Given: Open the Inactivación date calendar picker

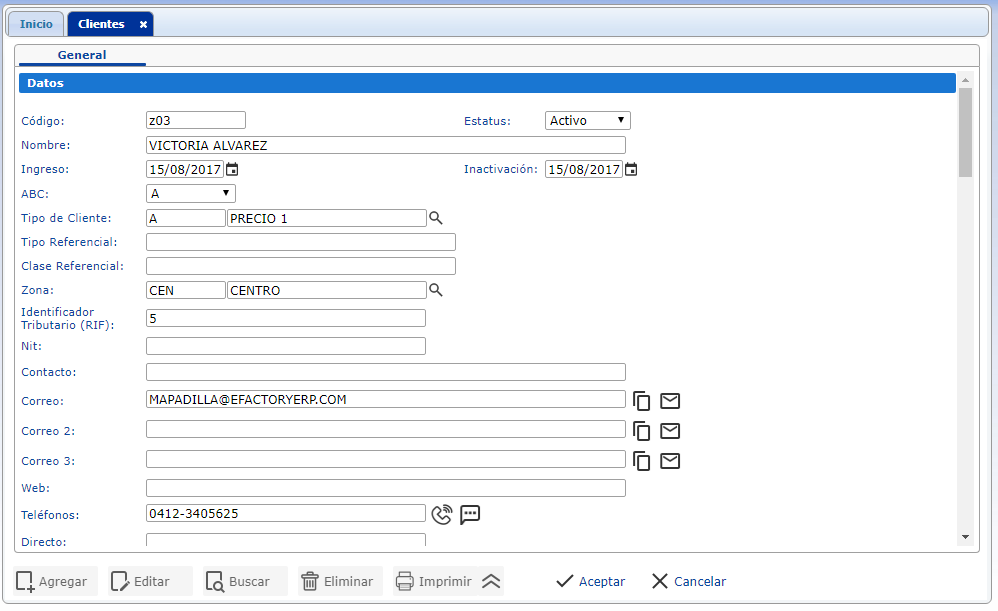Looking at the screenshot, I should pyautogui.click(x=631, y=169).
